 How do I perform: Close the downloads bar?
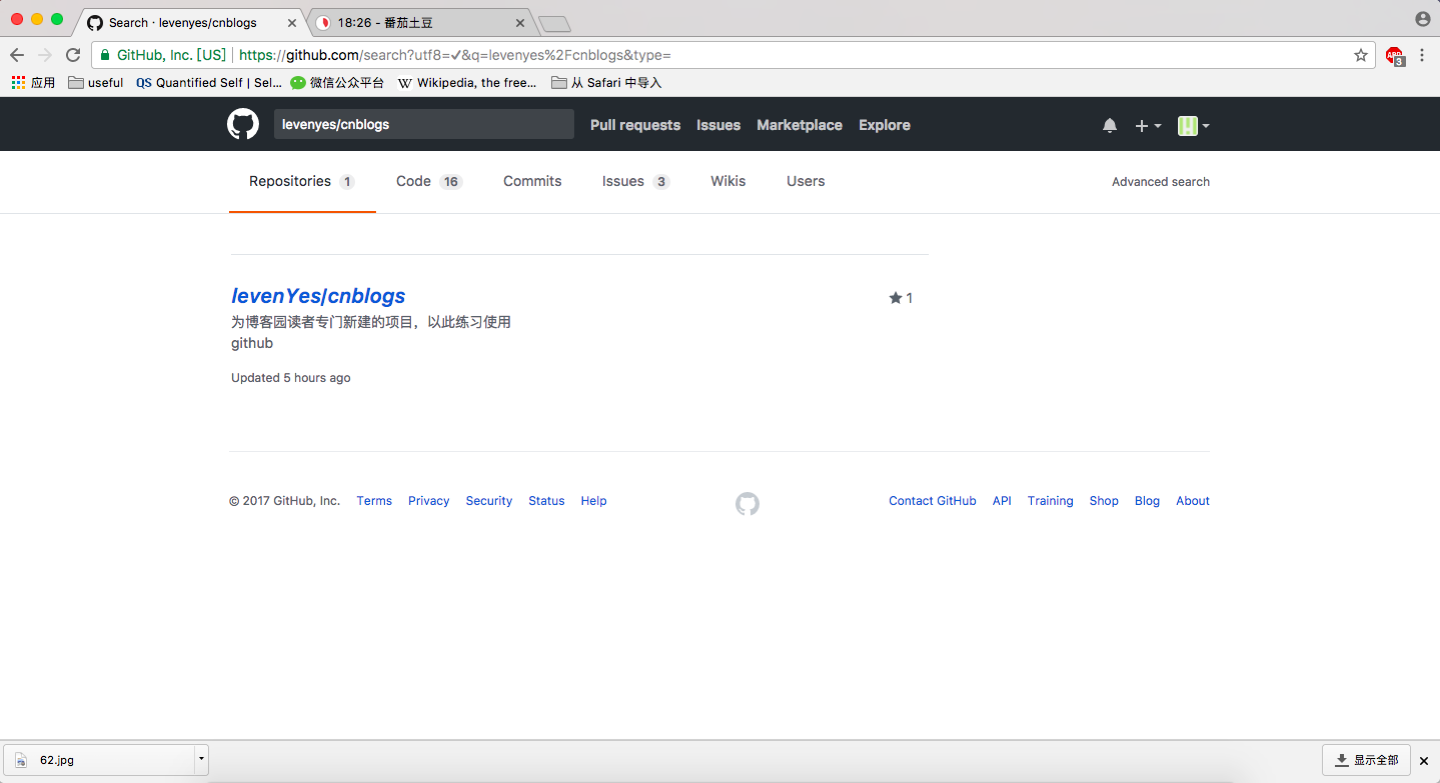coord(1424,761)
